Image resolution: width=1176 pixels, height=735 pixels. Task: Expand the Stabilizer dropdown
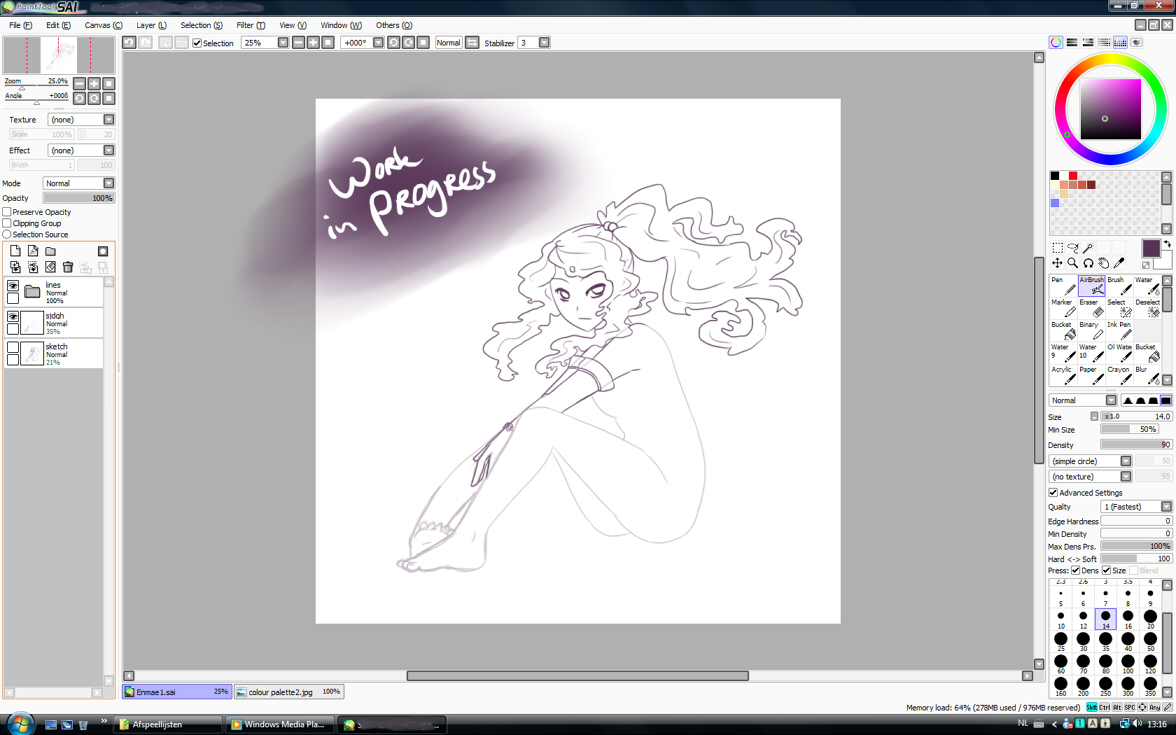pos(544,43)
